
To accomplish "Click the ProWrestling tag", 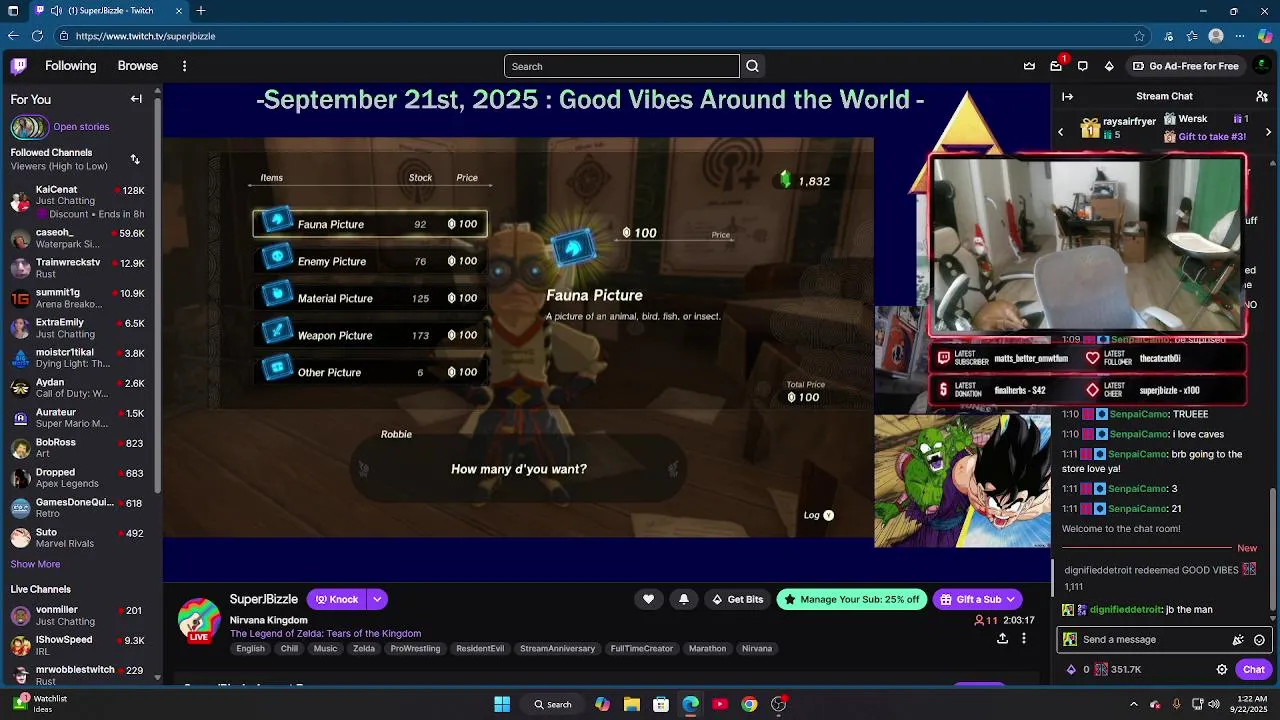I will click(415, 649).
